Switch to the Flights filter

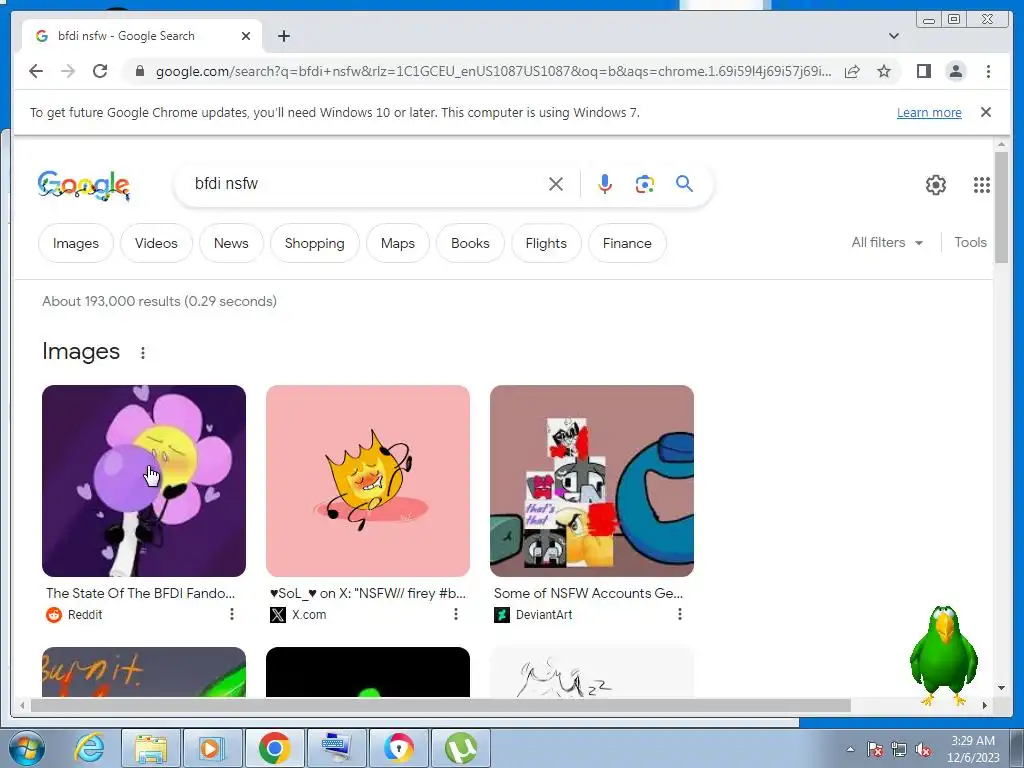click(x=546, y=243)
